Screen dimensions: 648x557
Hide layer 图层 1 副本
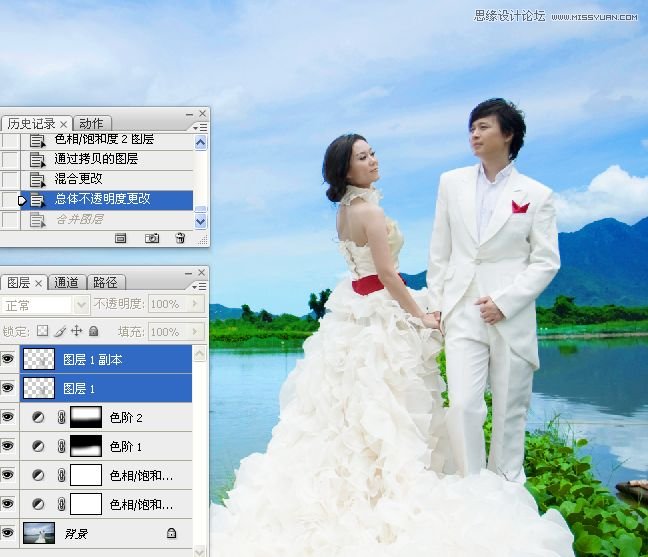point(8,359)
